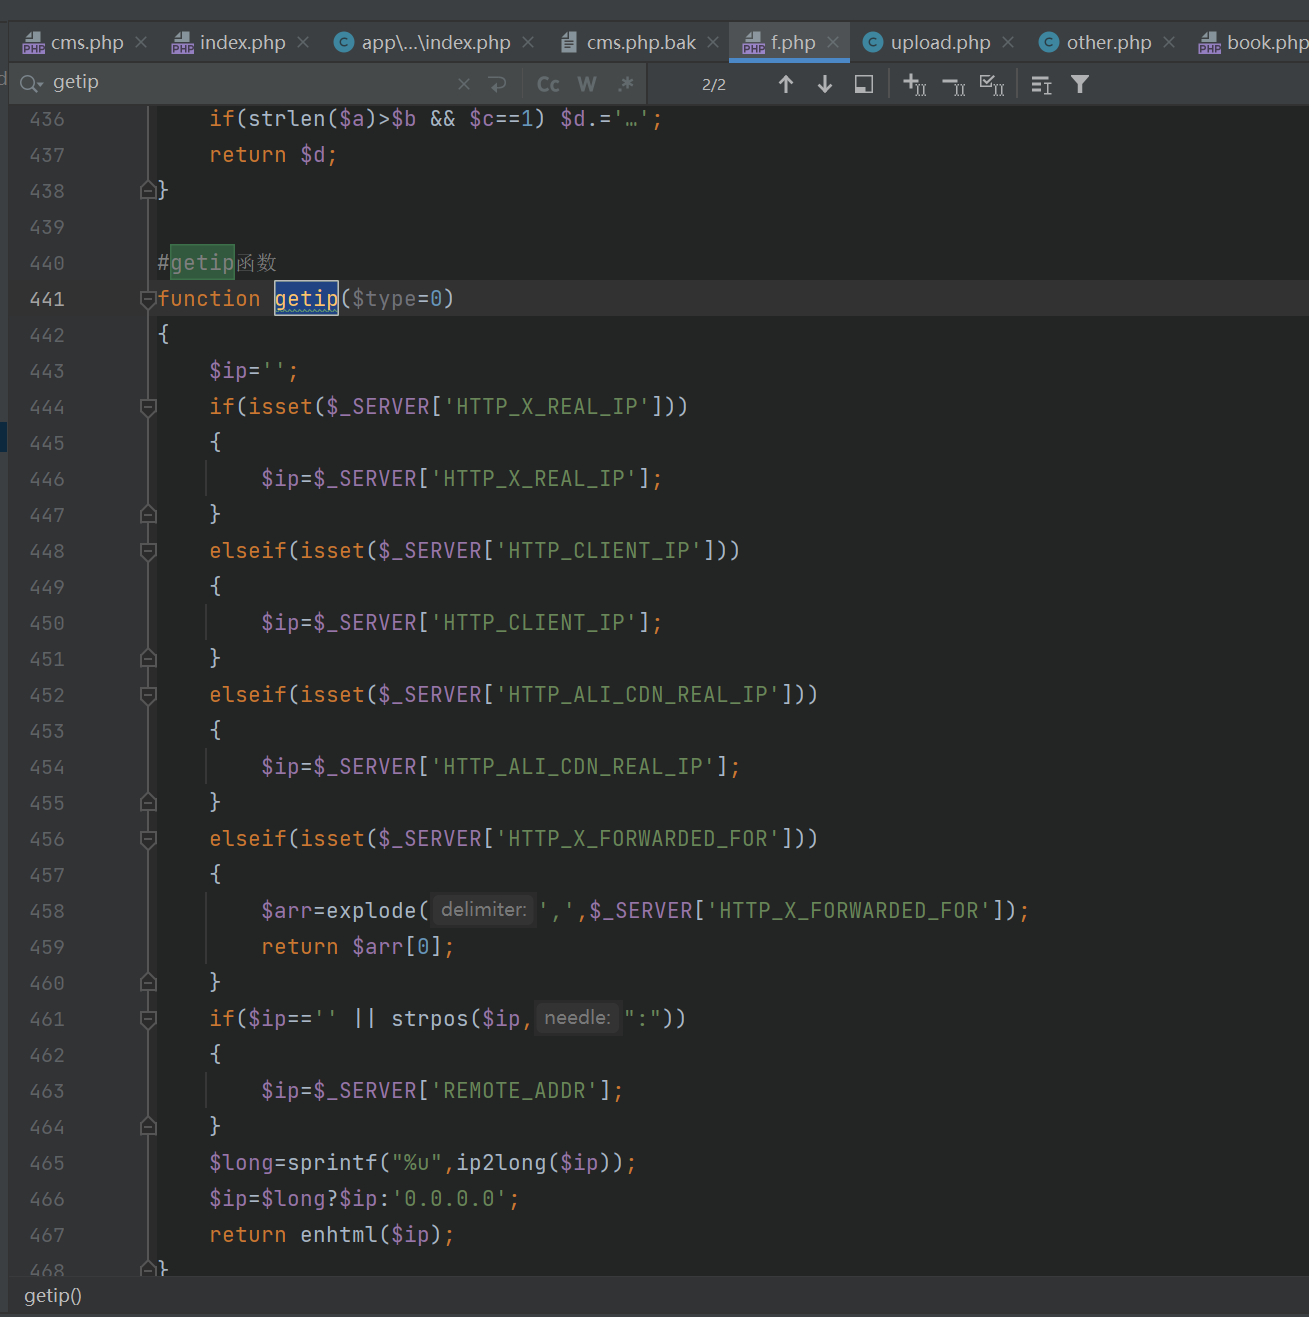Click class icon on other.php tab

[1049, 42]
